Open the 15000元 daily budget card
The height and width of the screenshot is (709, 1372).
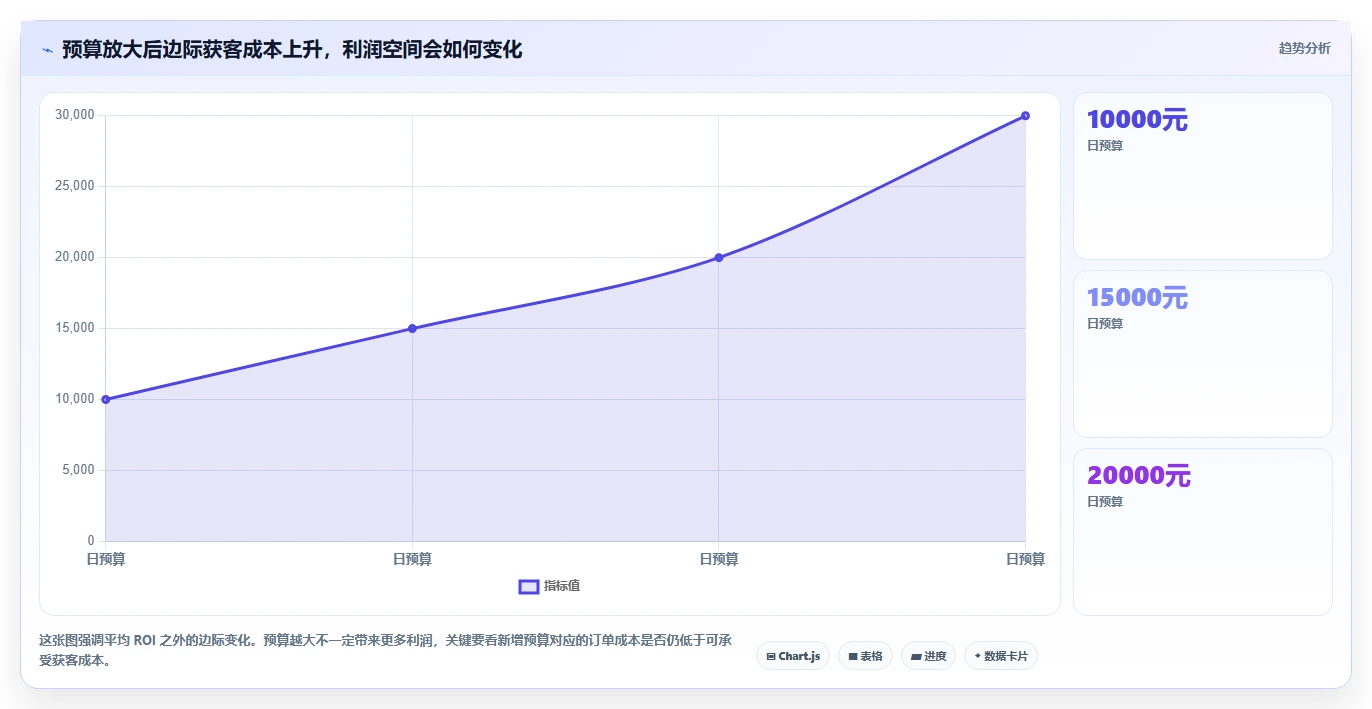click(x=1203, y=354)
